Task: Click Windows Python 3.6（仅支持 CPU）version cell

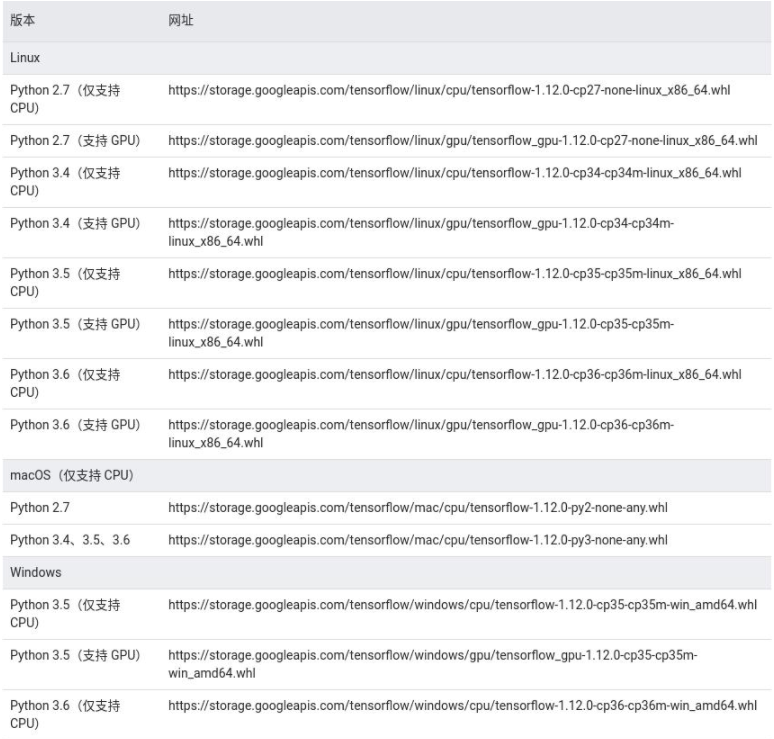Action: (65, 714)
